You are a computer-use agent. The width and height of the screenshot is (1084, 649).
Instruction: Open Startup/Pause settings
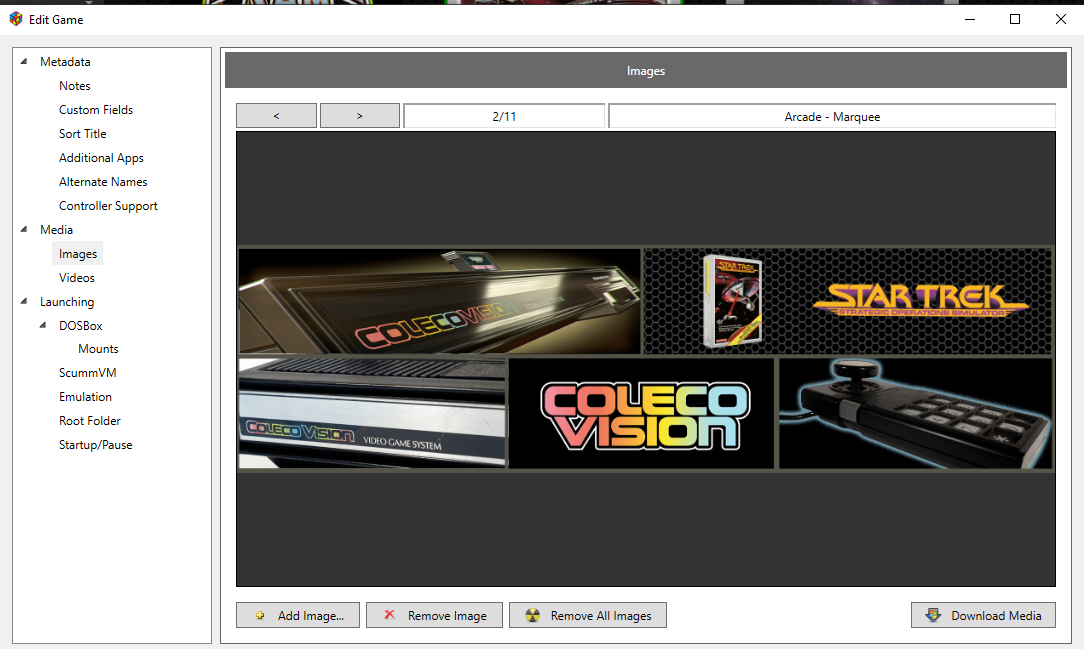pyautogui.click(x=95, y=445)
